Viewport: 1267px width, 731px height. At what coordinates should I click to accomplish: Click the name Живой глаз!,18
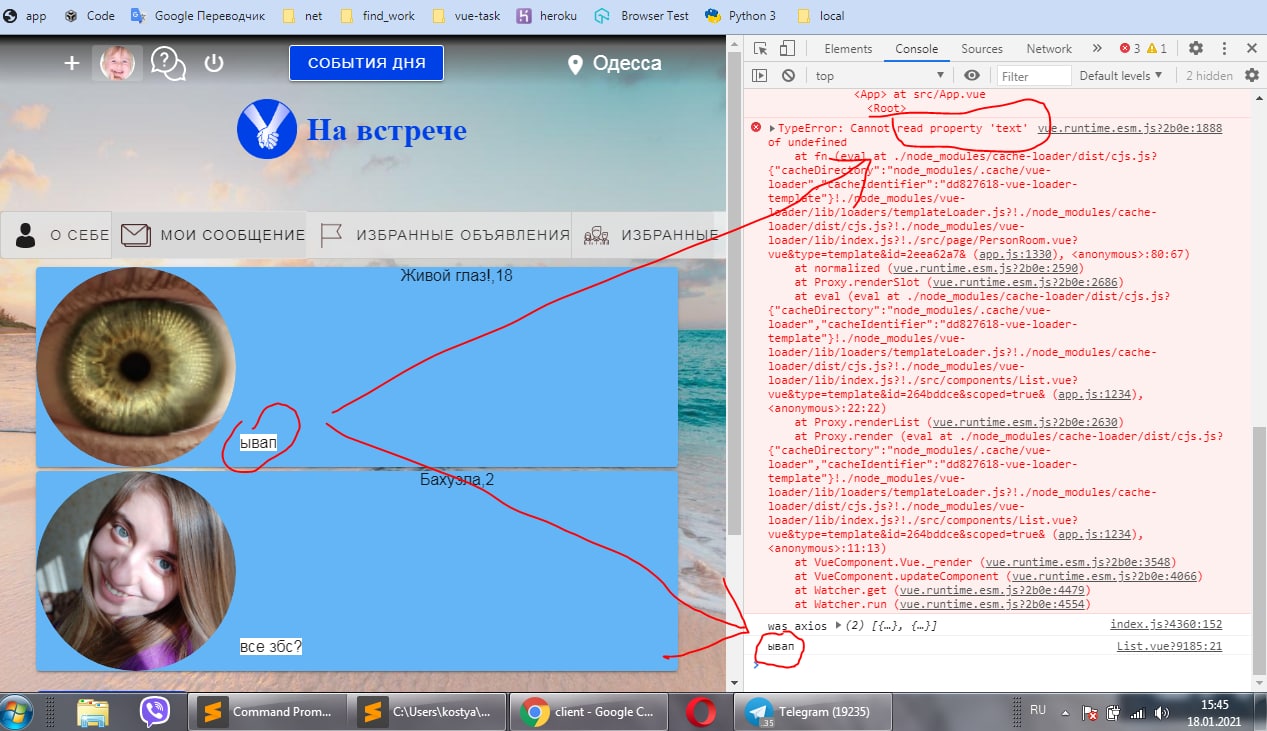pyautogui.click(x=456, y=275)
